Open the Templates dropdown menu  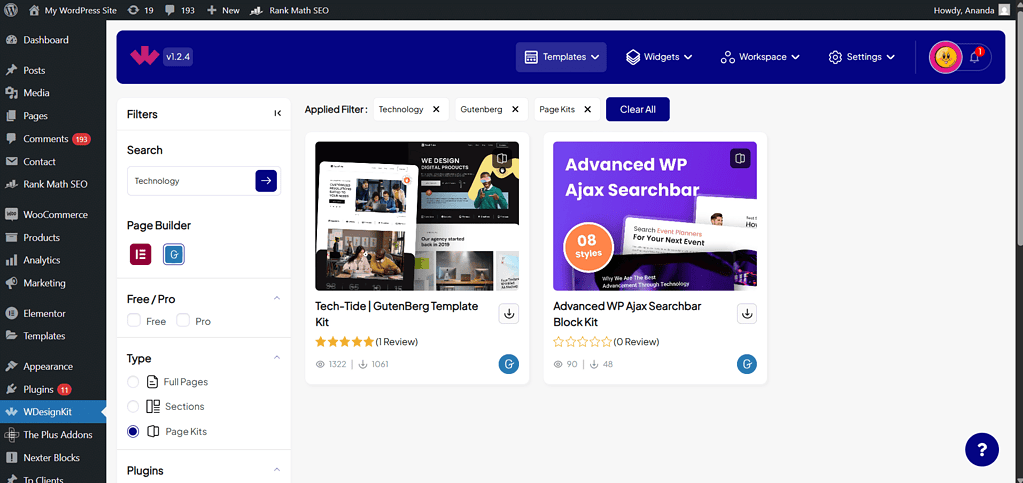pos(561,57)
